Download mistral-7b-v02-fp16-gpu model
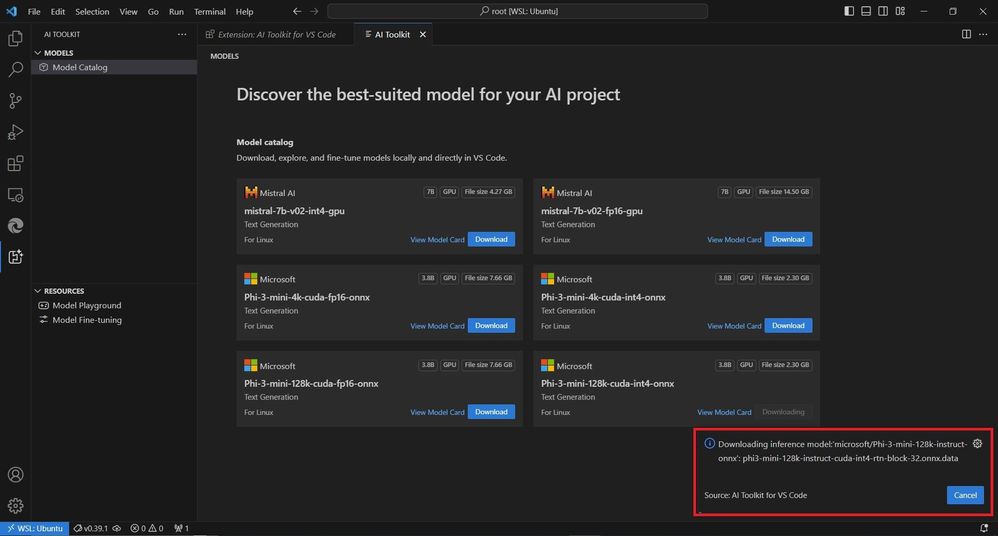Screen dimensions: 998x536 click(x=788, y=239)
